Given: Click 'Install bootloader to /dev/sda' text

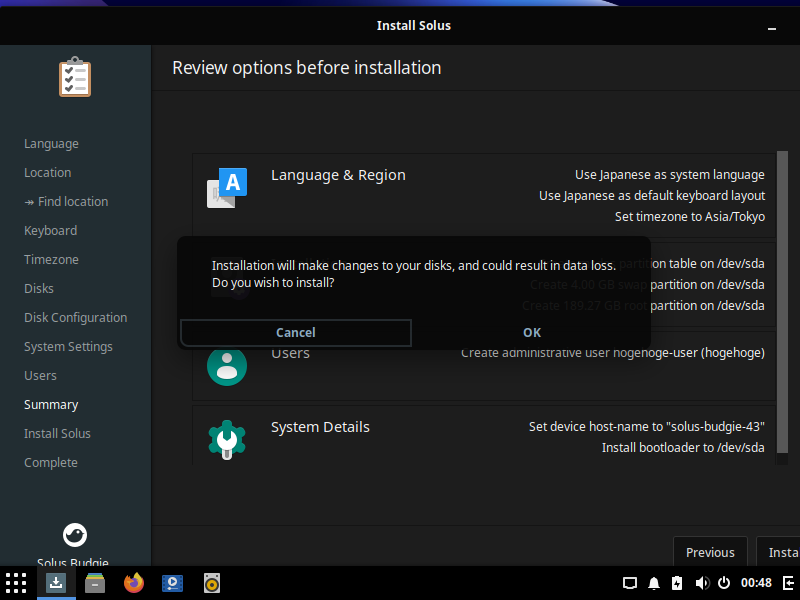Looking at the screenshot, I should pos(683,447).
